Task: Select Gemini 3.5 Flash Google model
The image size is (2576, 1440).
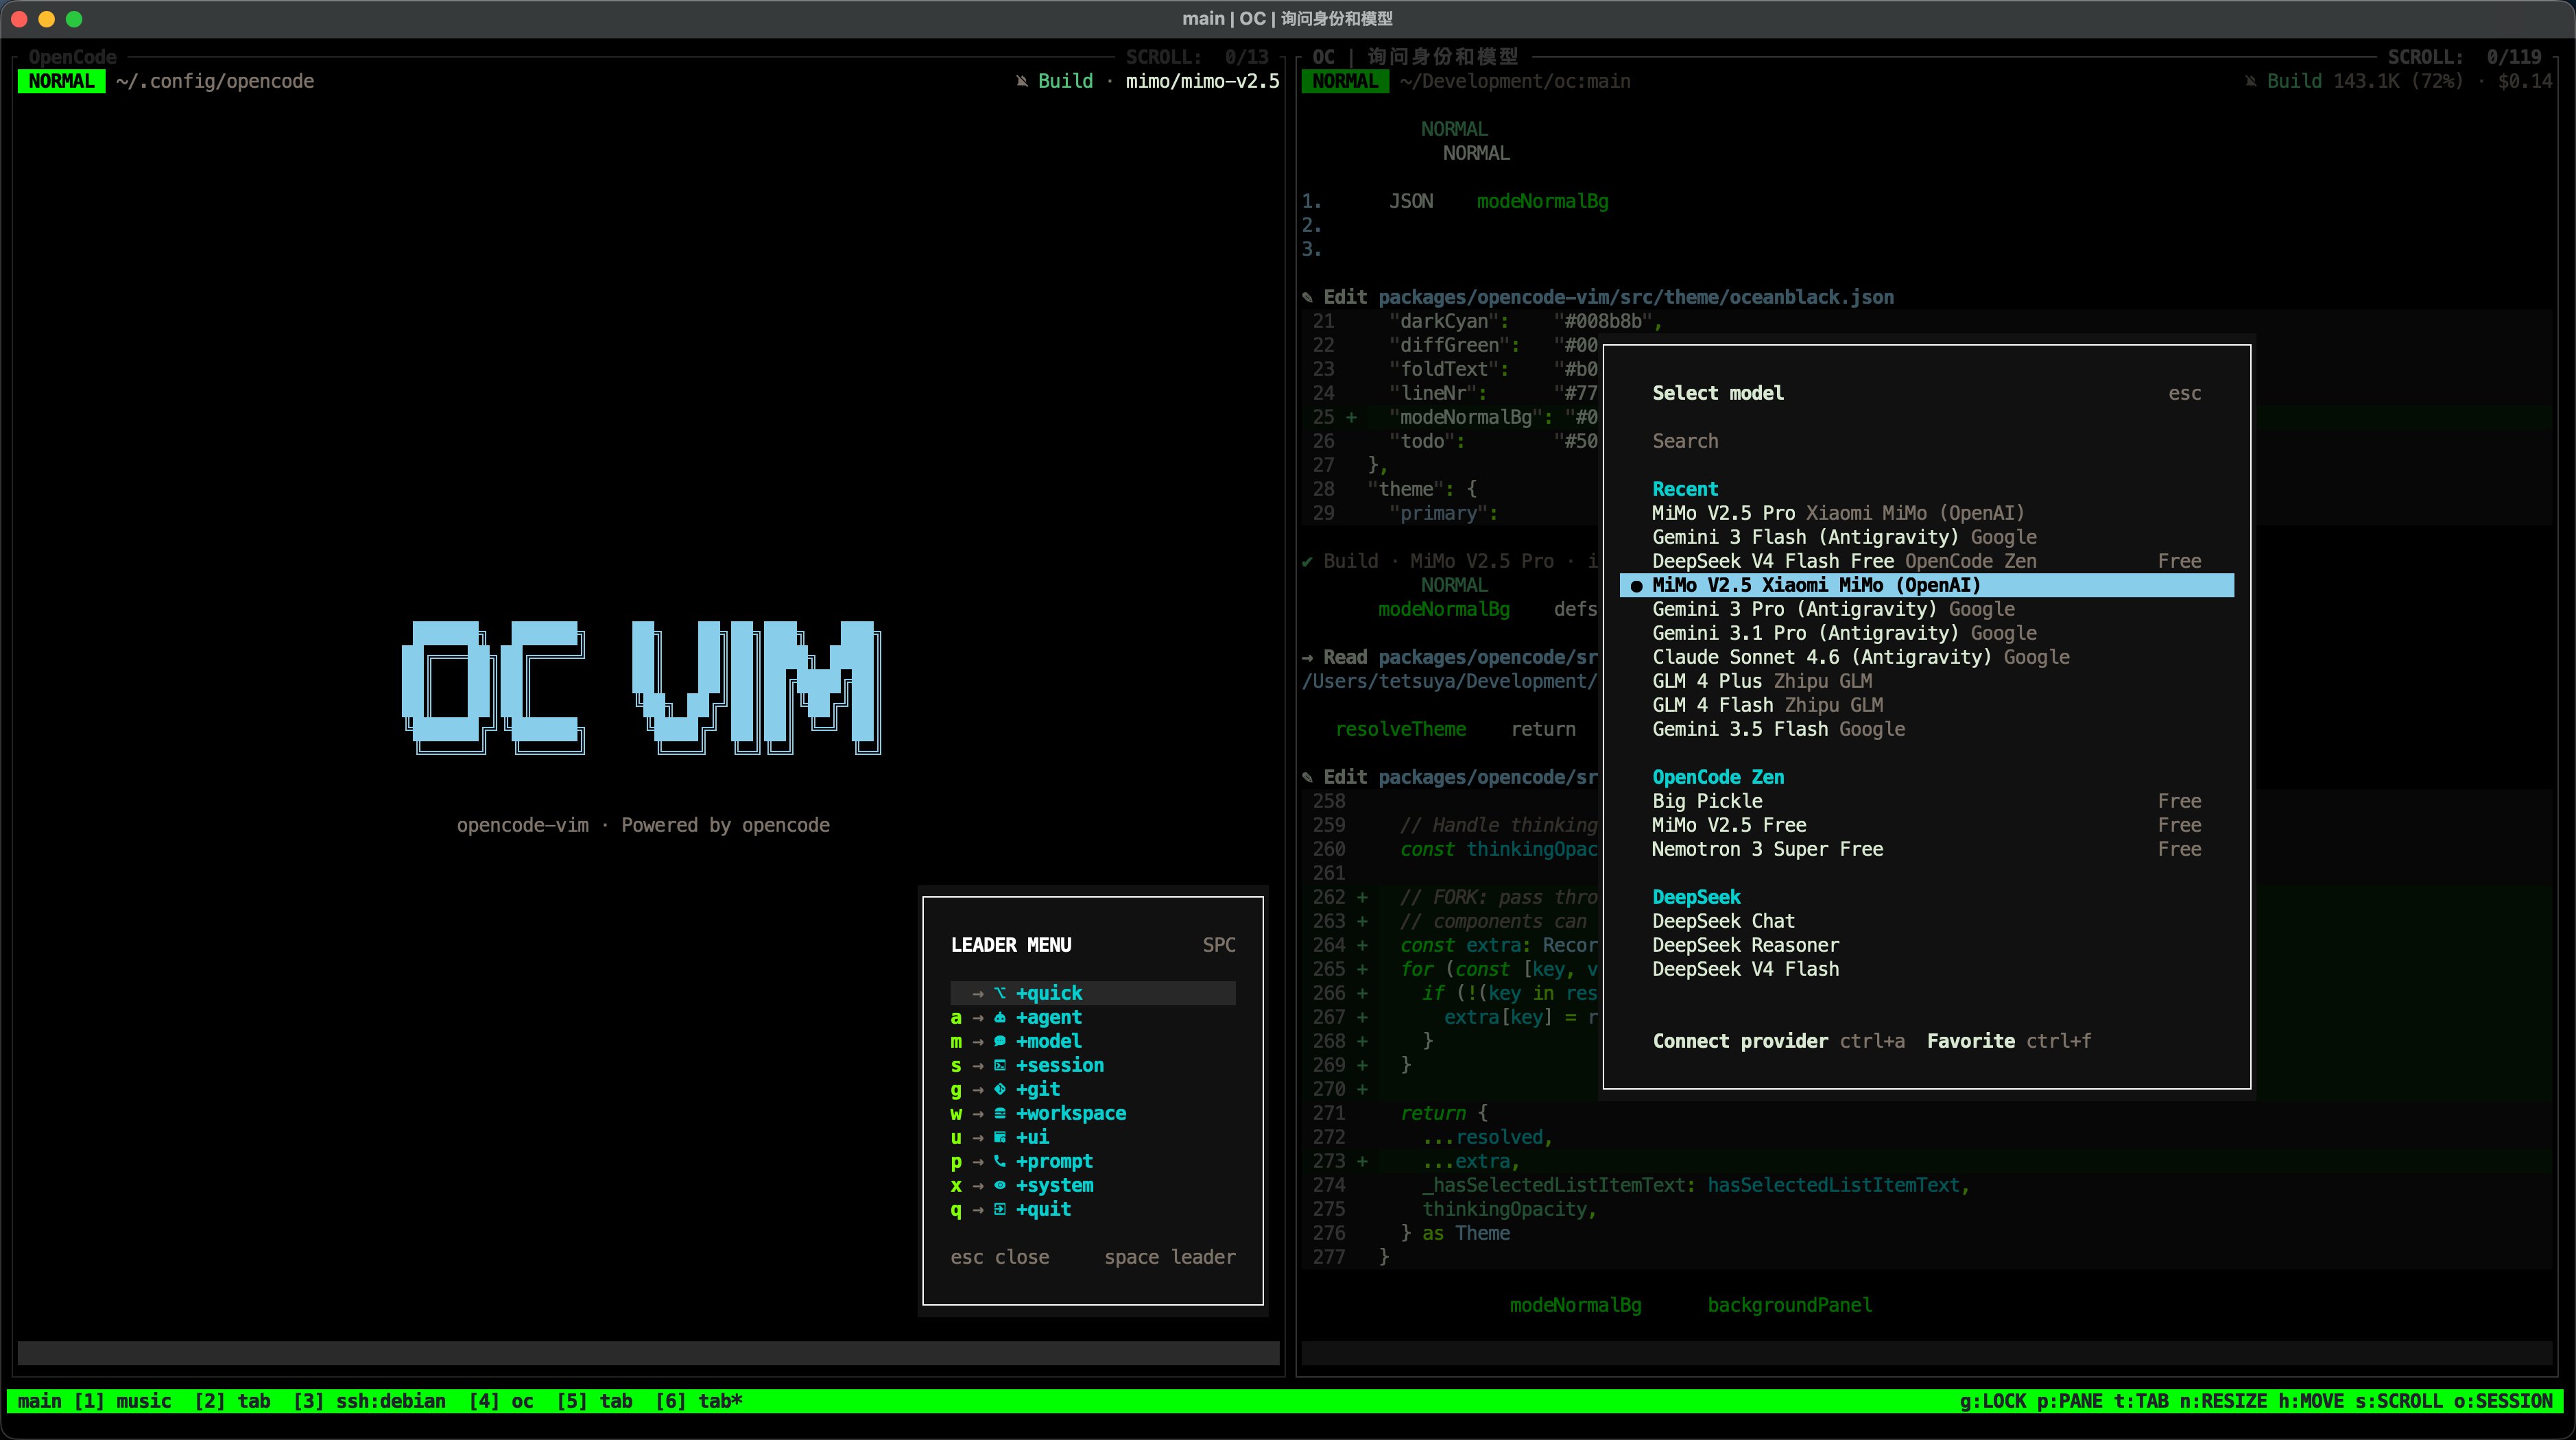Action: [x=1926, y=729]
